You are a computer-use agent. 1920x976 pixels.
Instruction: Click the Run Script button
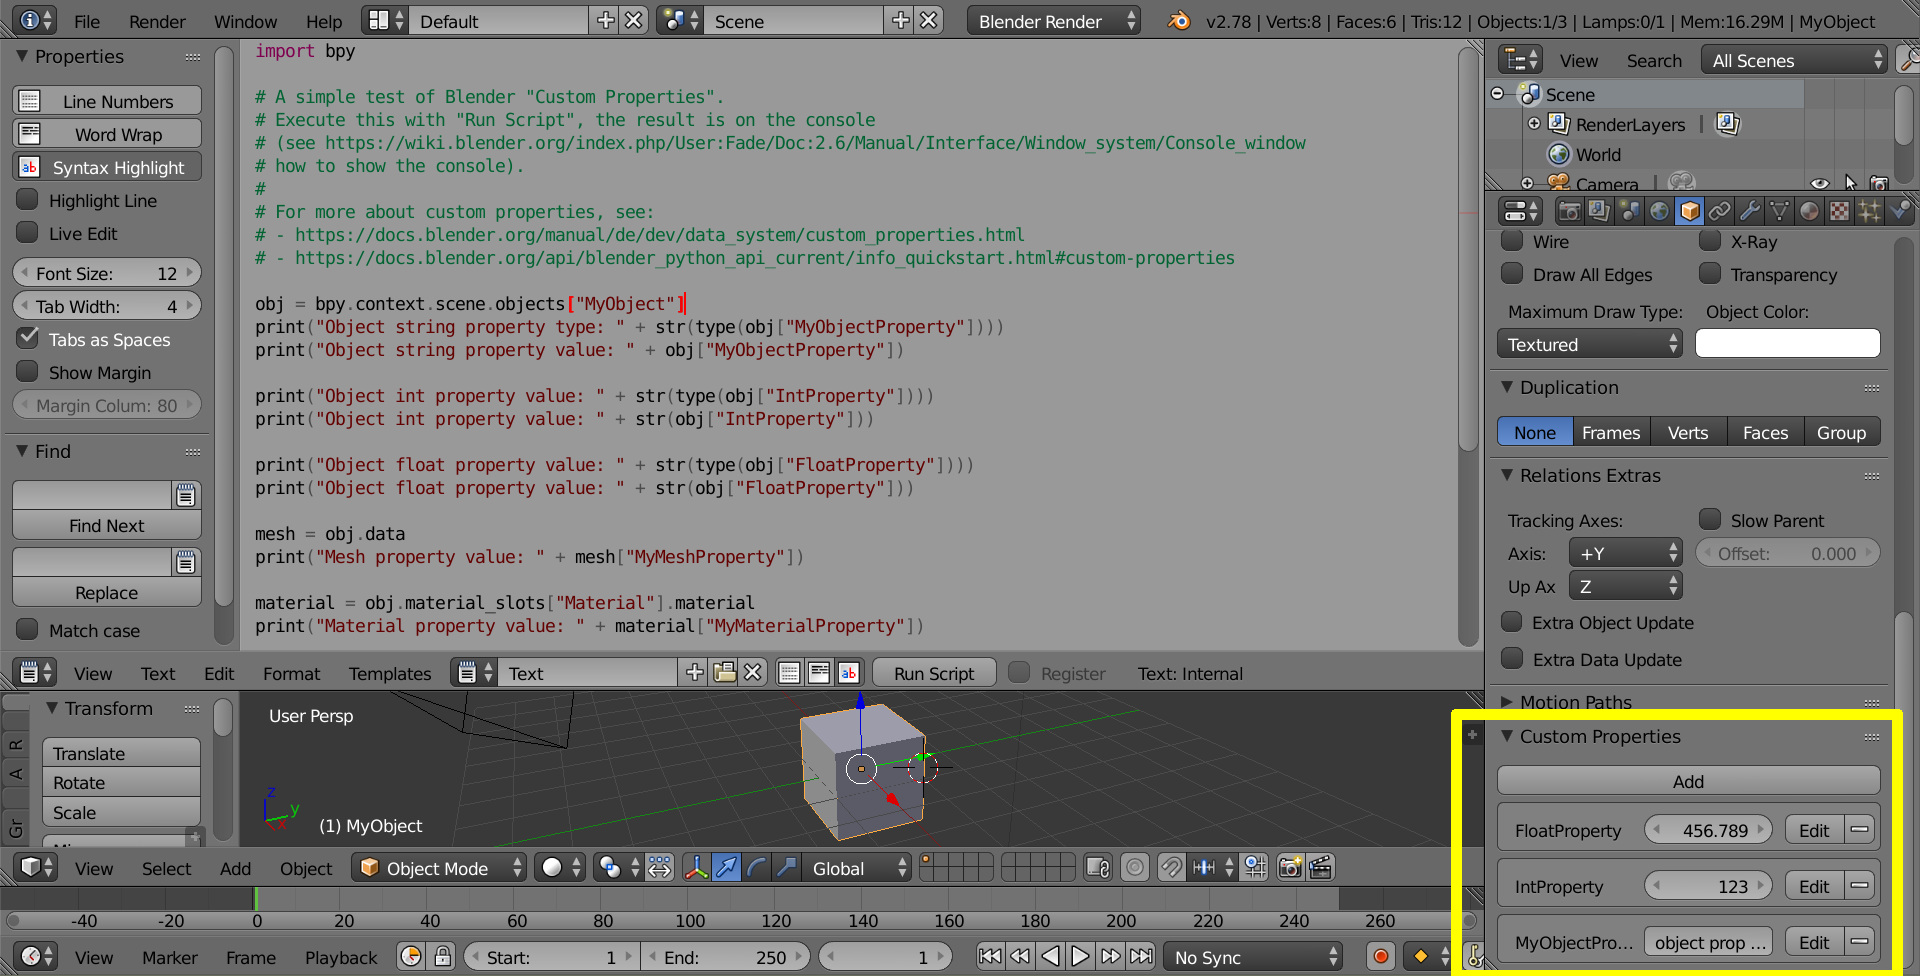[933, 673]
